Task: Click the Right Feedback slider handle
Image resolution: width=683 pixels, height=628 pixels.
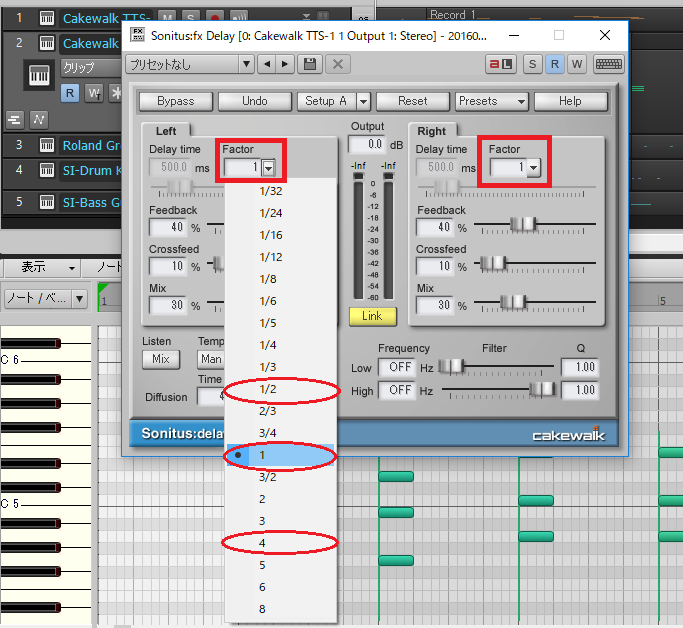Action: pyautogui.click(x=524, y=224)
